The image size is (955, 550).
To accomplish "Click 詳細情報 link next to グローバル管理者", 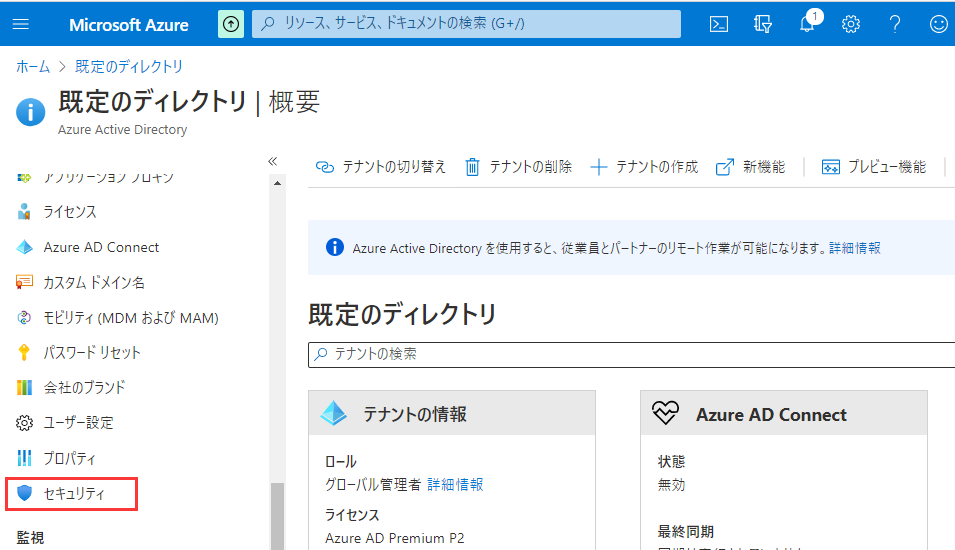I will tap(455, 484).
